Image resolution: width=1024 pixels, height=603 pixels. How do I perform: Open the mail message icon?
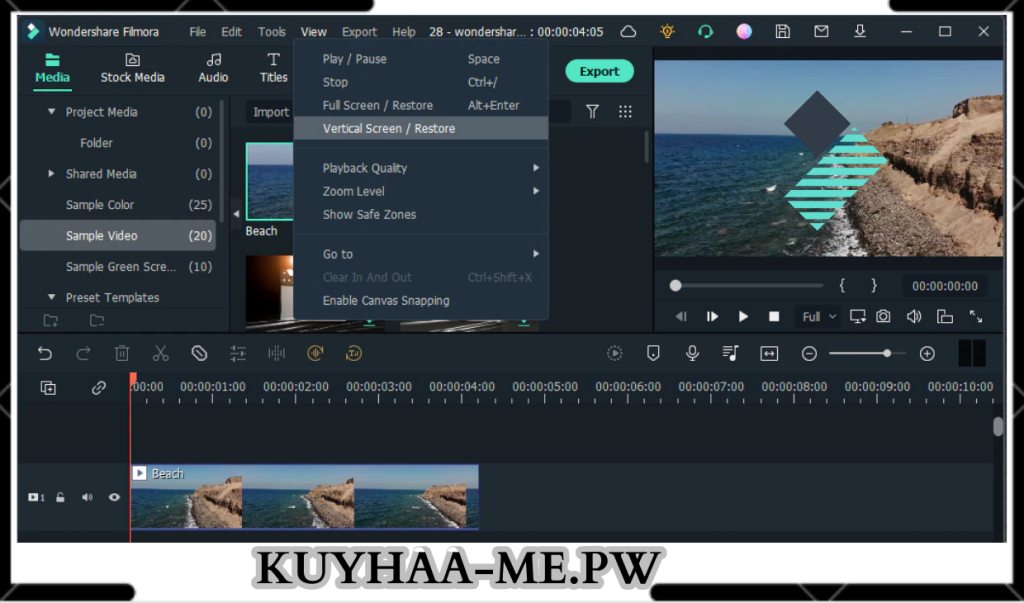pyautogui.click(x=821, y=31)
